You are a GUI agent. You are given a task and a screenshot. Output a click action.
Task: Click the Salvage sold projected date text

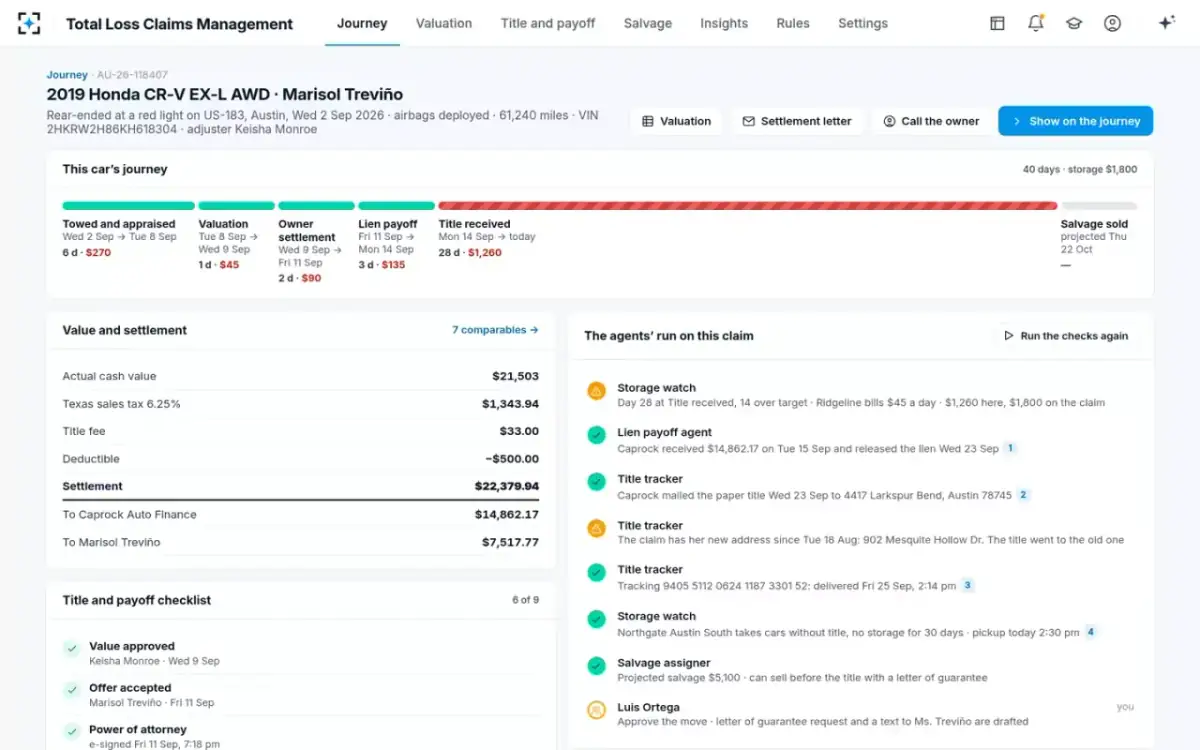(x=1093, y=243)
